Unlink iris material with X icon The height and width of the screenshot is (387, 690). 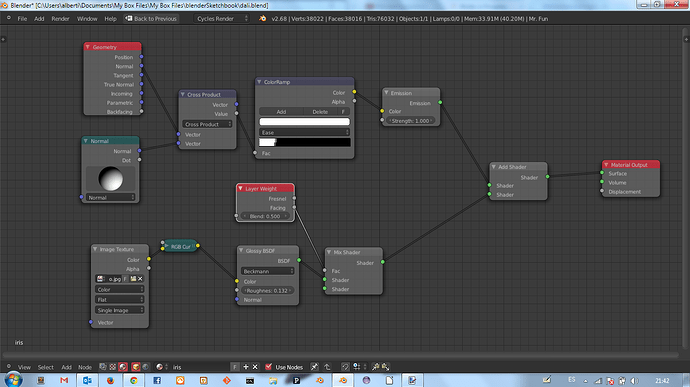(255, 367)
